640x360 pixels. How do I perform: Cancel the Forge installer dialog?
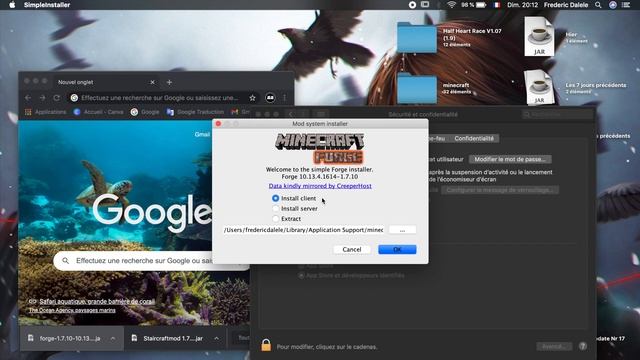coord(352,249)
